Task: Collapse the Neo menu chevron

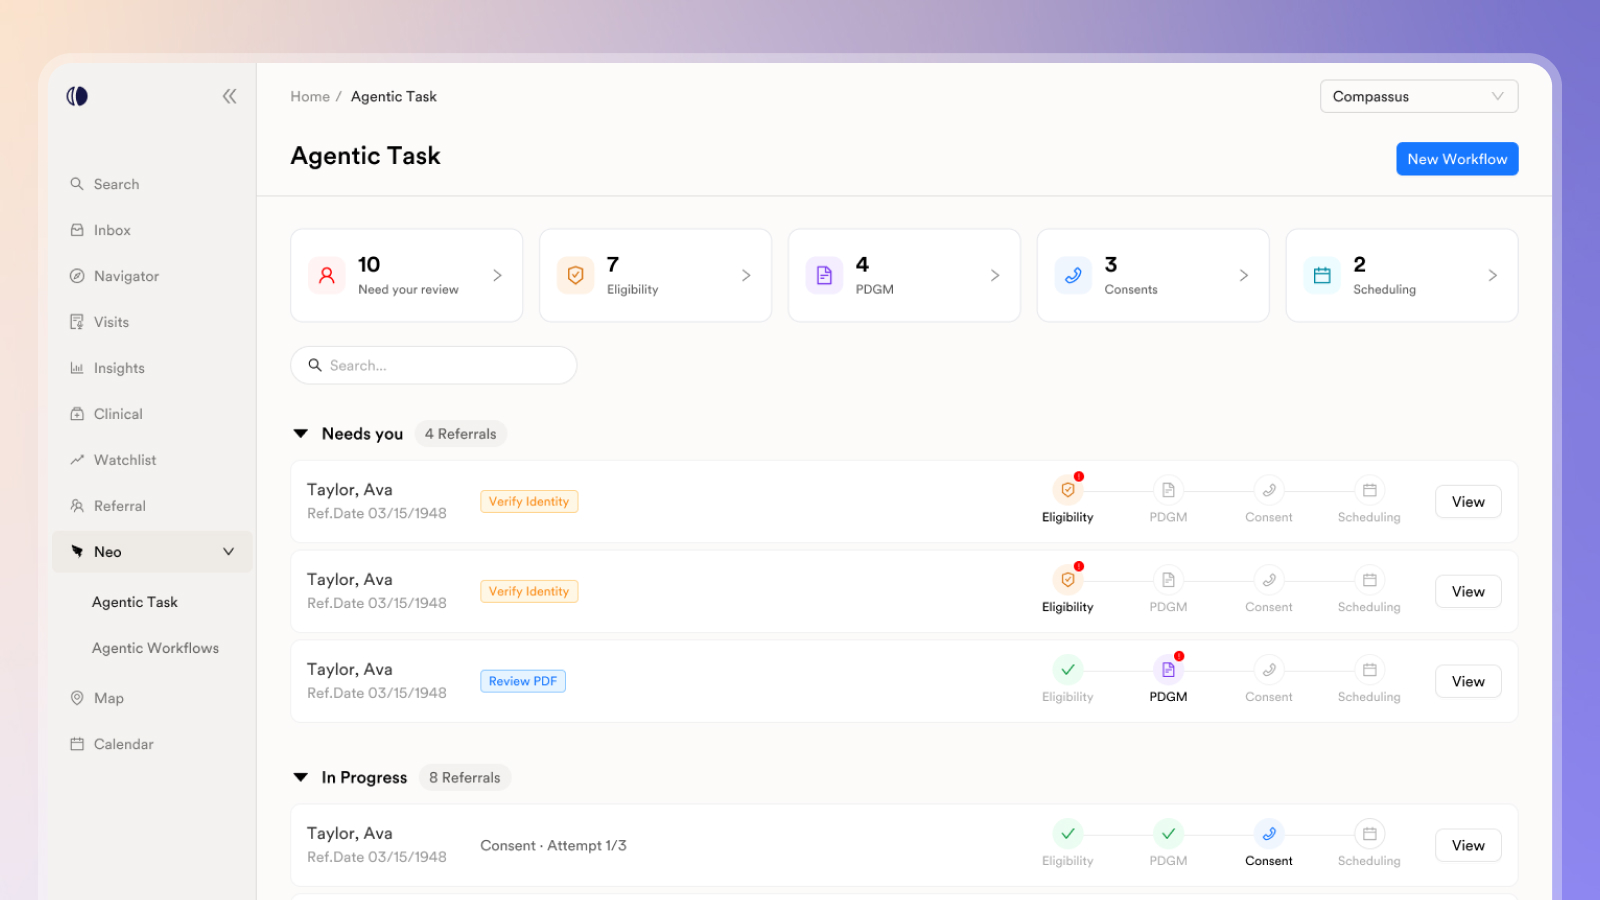Action: (x=228, y=552)
